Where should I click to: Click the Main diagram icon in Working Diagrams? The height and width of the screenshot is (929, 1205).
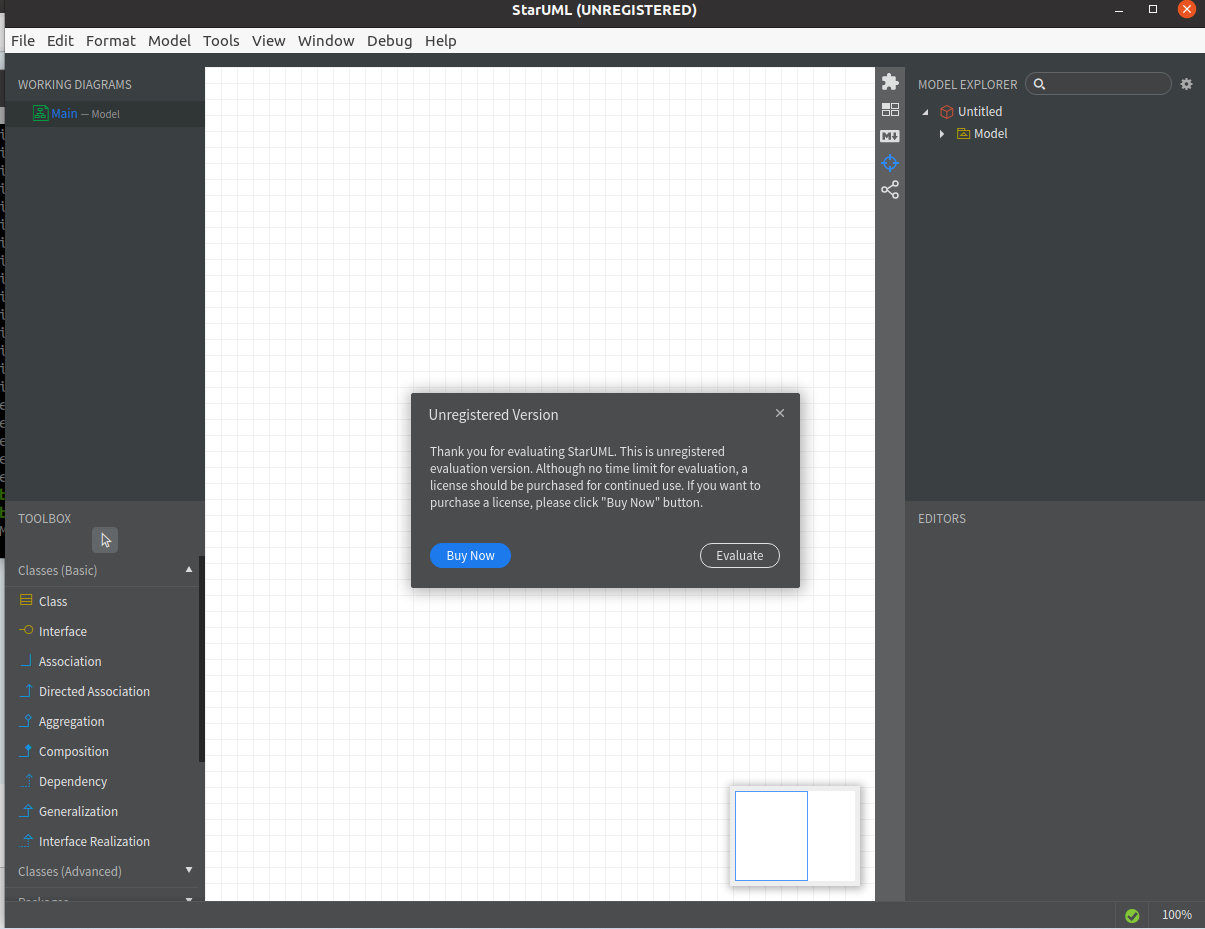pyautogui.click(x=41, y=113)
